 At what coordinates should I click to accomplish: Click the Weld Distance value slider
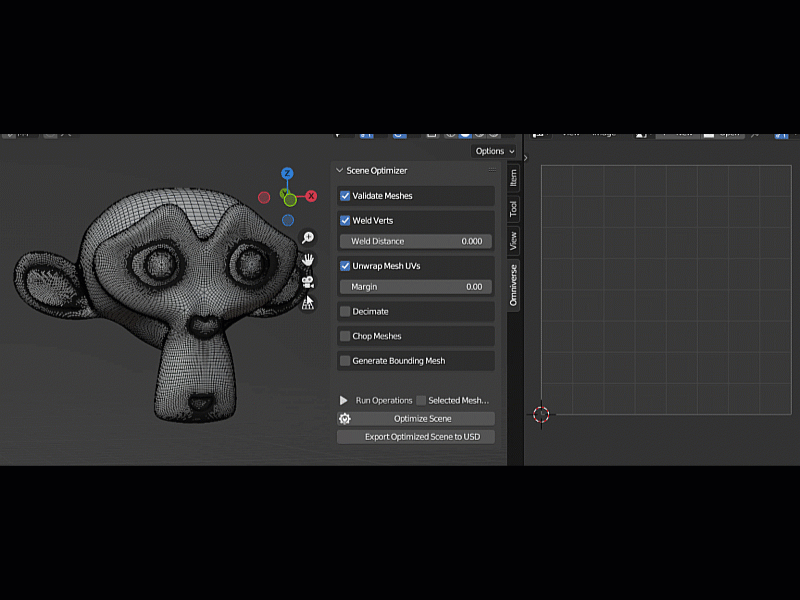tap(416, 241)
